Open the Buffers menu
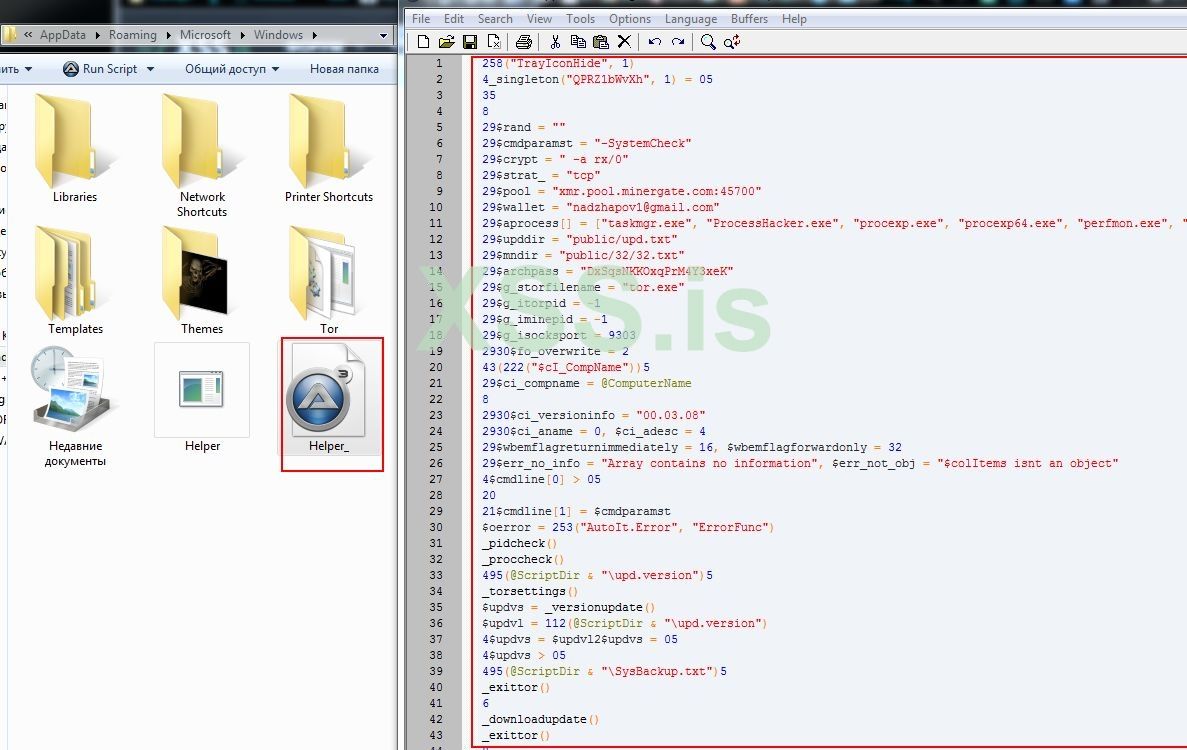 [x=749, y=19]
